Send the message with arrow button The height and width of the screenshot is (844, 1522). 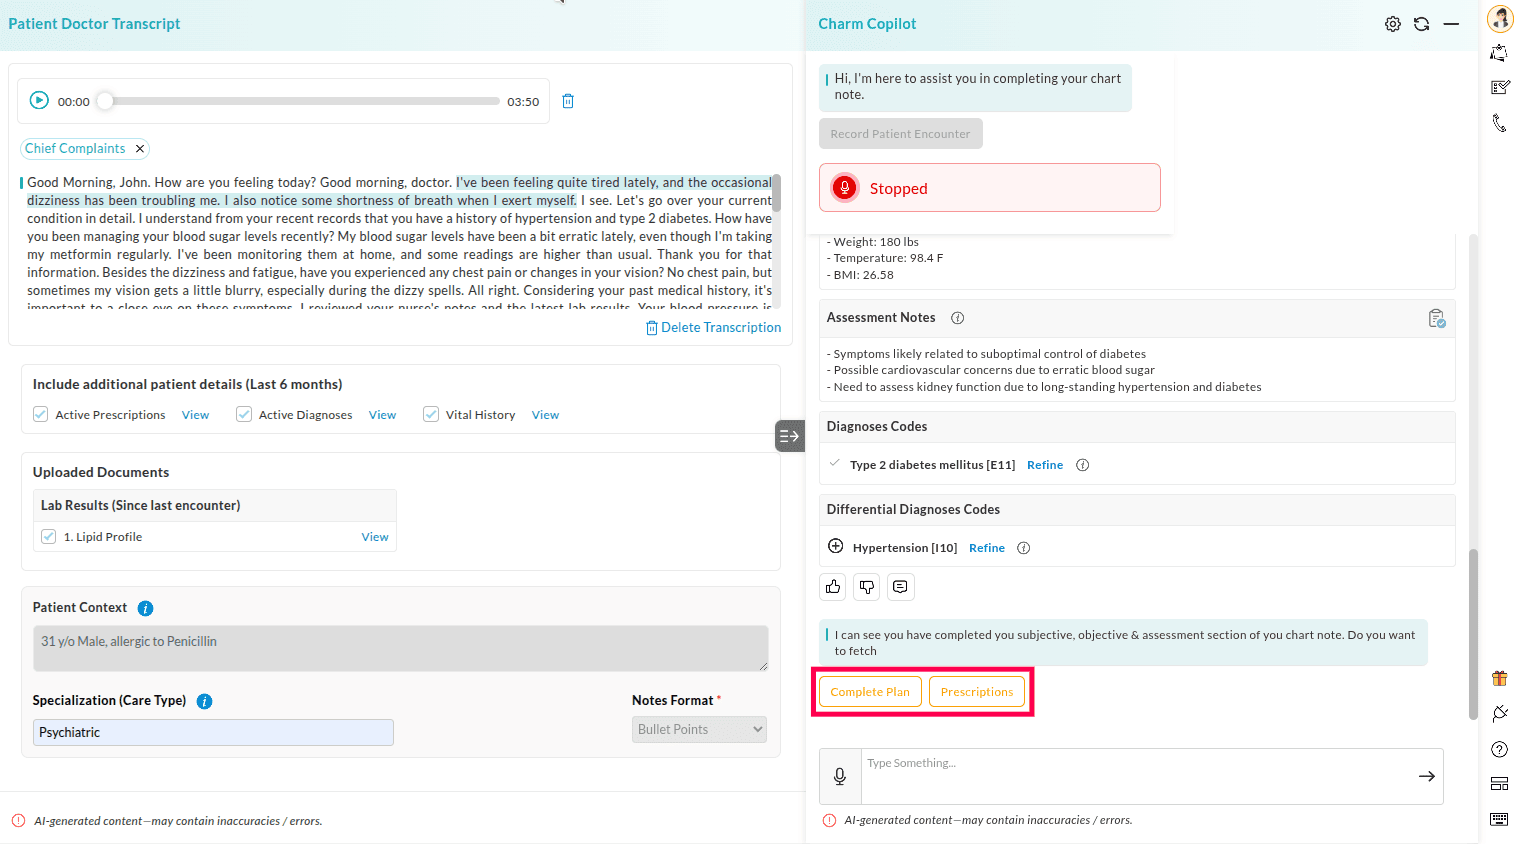(x=1426, y=776)
